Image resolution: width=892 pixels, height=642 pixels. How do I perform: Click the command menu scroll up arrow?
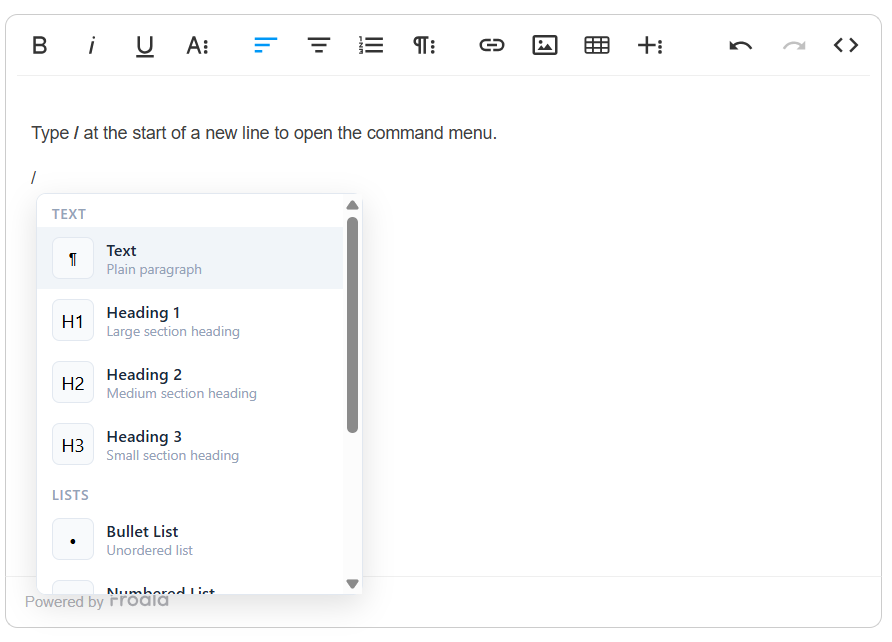click(353, 205)
